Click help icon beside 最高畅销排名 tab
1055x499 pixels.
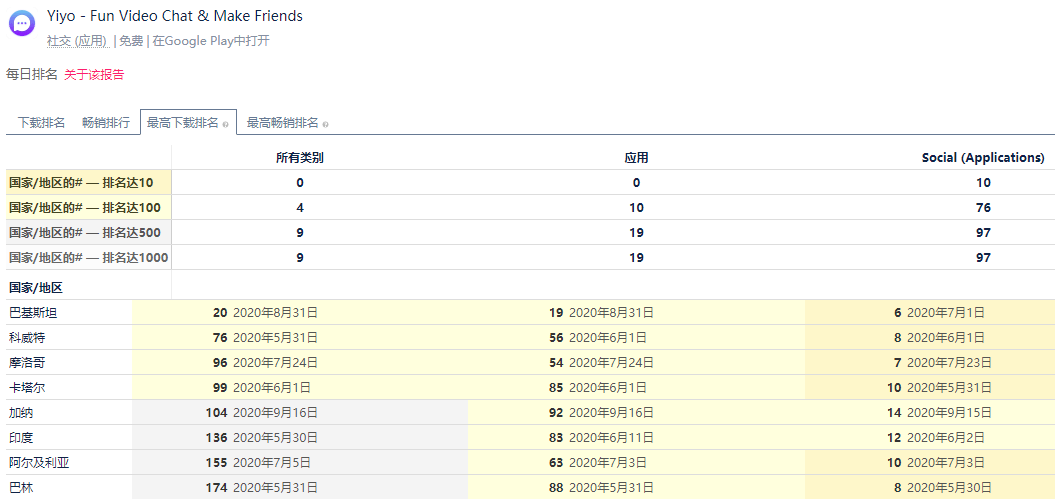326,124
